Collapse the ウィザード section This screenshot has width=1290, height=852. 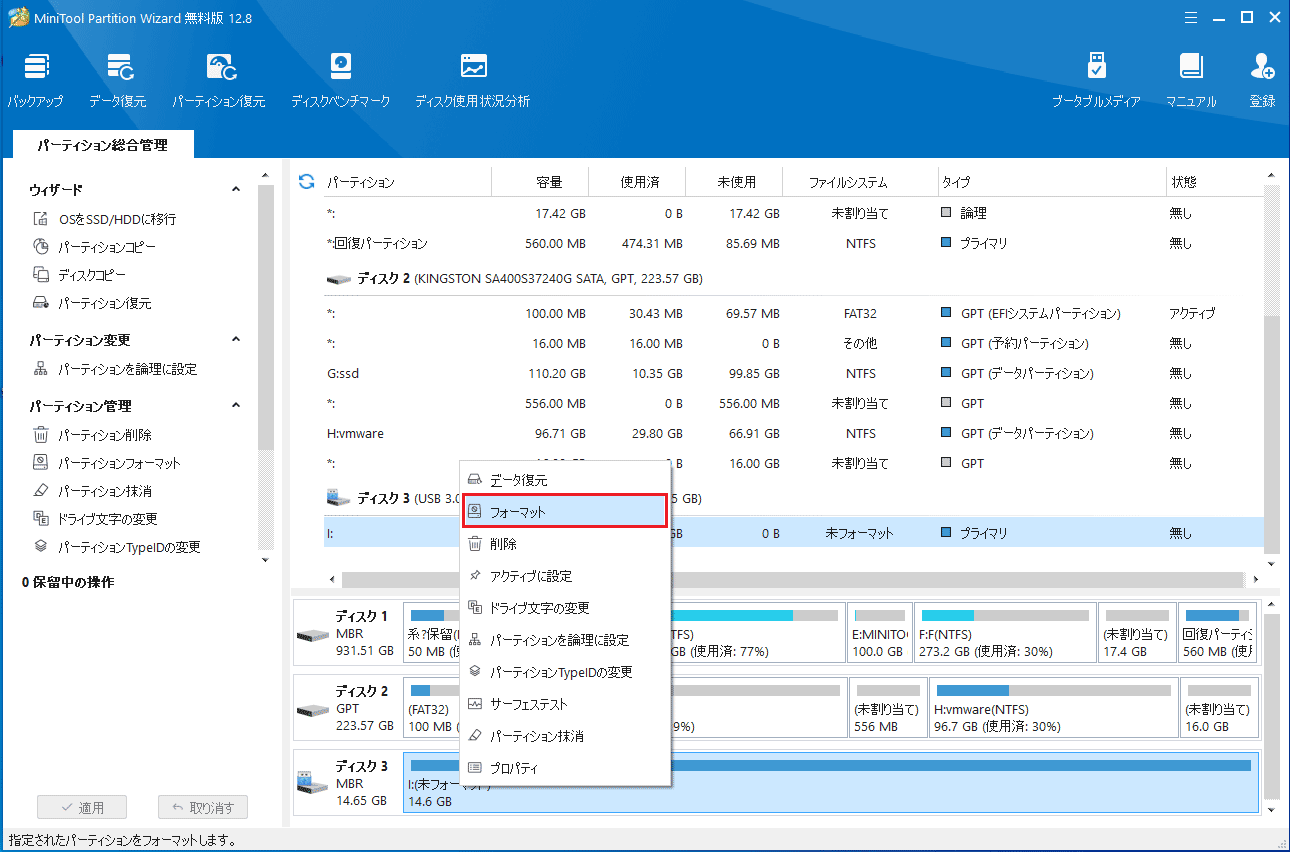[x=236, y=189]
